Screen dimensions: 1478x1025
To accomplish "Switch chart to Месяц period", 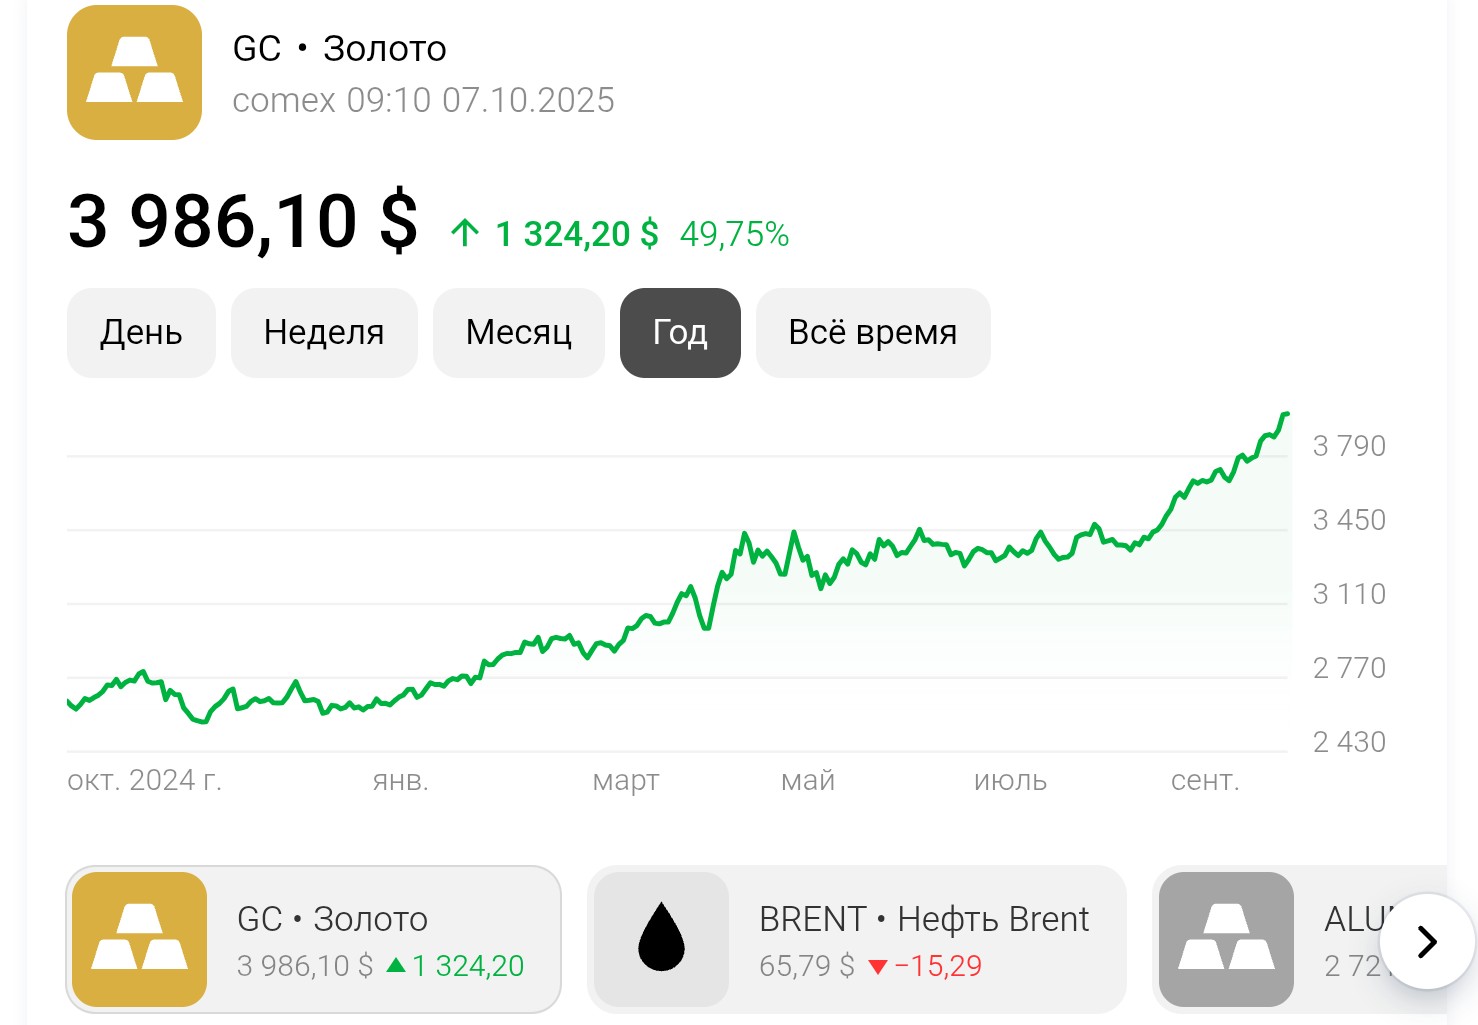I will (518, 333).
